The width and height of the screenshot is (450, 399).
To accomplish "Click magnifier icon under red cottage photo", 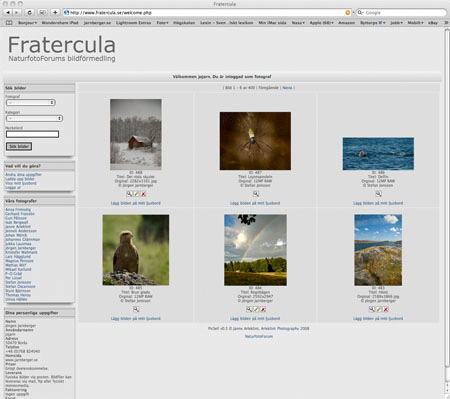I will click(129, 194).
